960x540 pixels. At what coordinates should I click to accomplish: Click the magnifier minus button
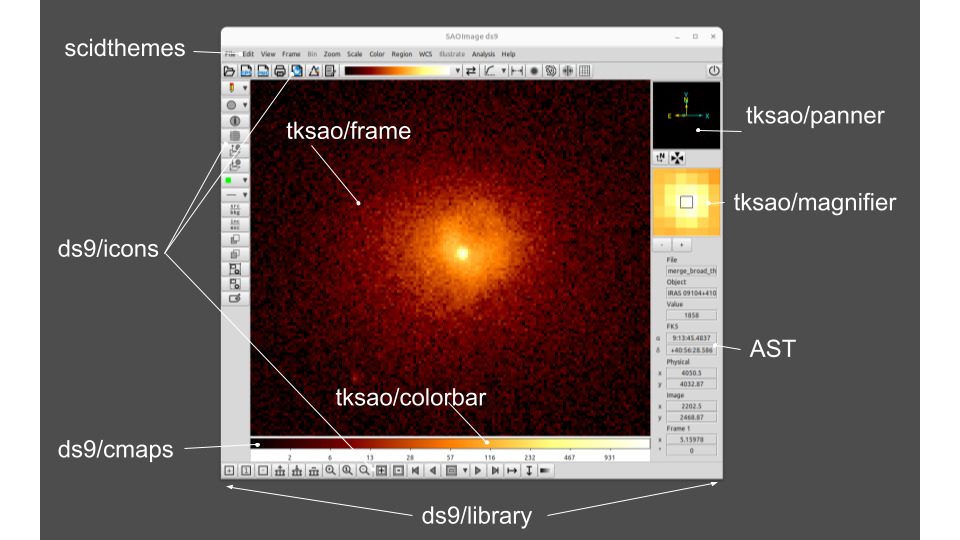662,245
